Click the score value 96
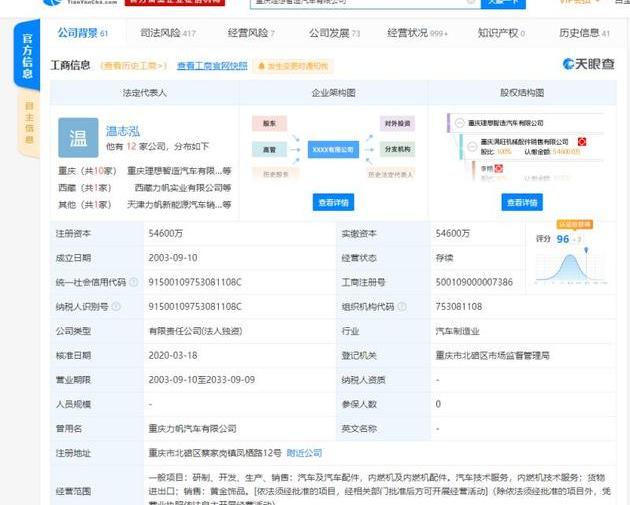 (x=562, y=239)
